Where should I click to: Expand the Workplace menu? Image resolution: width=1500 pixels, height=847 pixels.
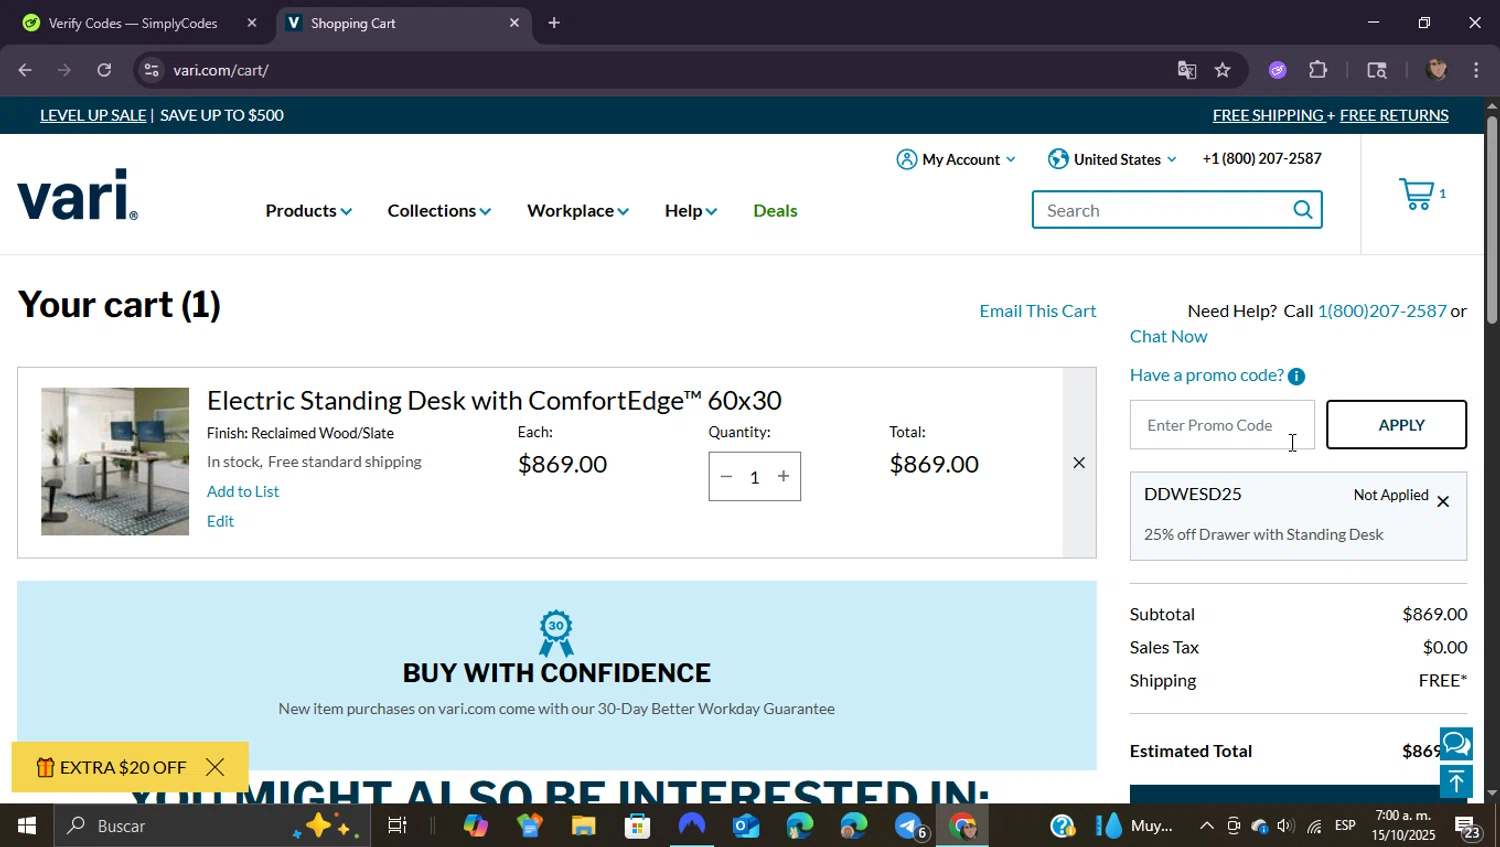point(578,211)
